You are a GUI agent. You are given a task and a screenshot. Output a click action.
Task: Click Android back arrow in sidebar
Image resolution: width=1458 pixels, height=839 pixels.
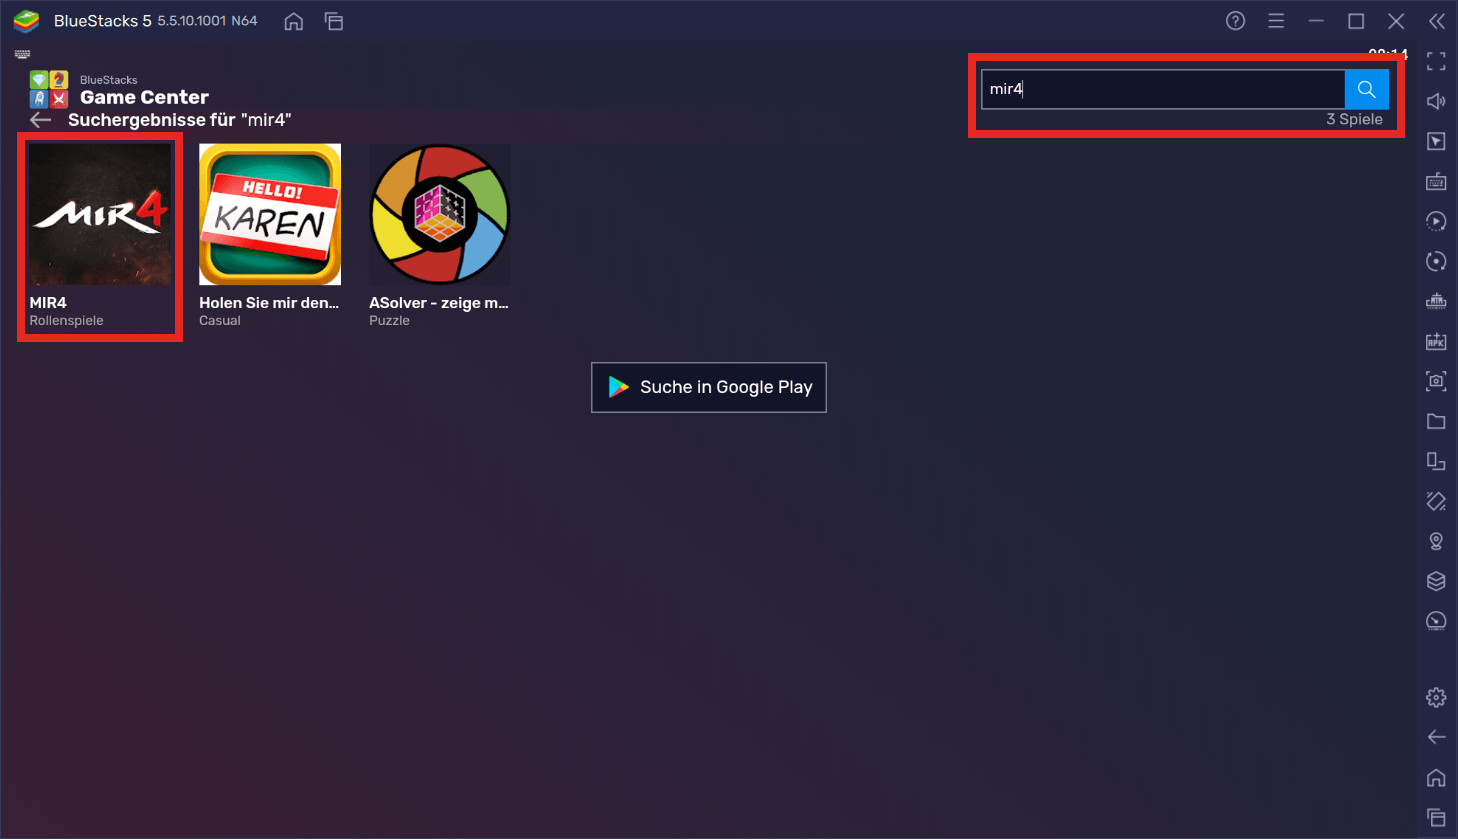point(1436,737)
